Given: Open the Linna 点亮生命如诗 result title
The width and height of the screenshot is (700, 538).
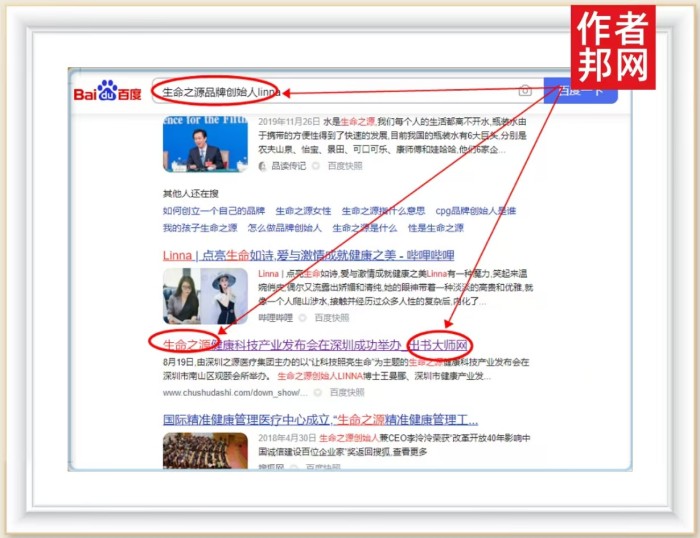Looking at the screenshot, I should tap(308, 255).
